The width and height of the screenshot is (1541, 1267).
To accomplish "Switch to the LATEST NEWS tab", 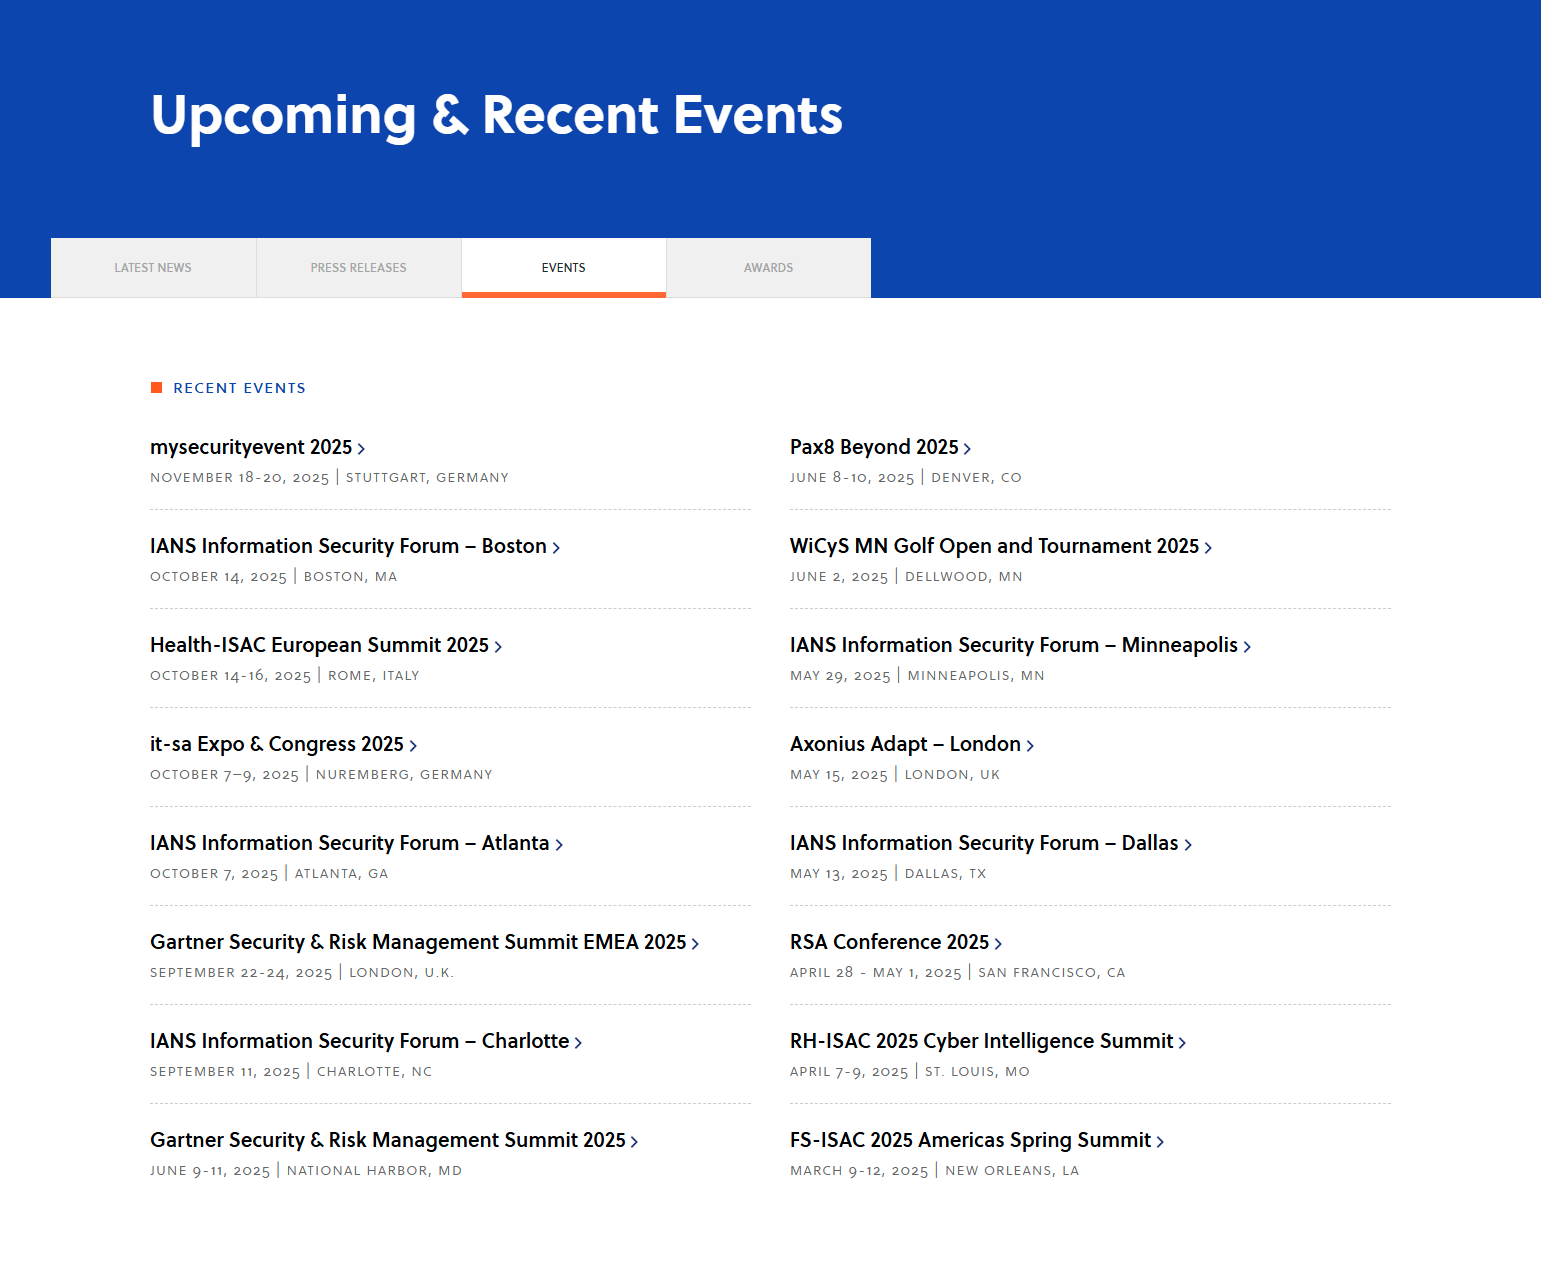I will pyautogui.click(x=152, y=267).
